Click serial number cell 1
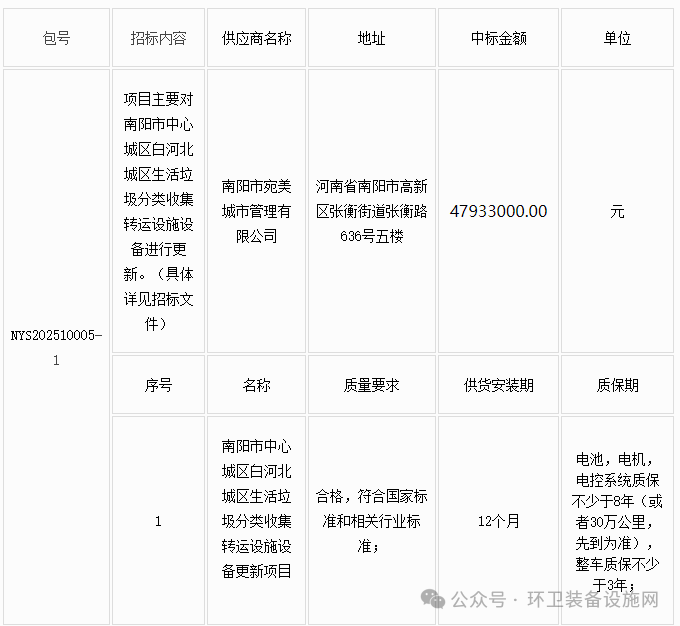680x626 pixels. pos(158,521)
